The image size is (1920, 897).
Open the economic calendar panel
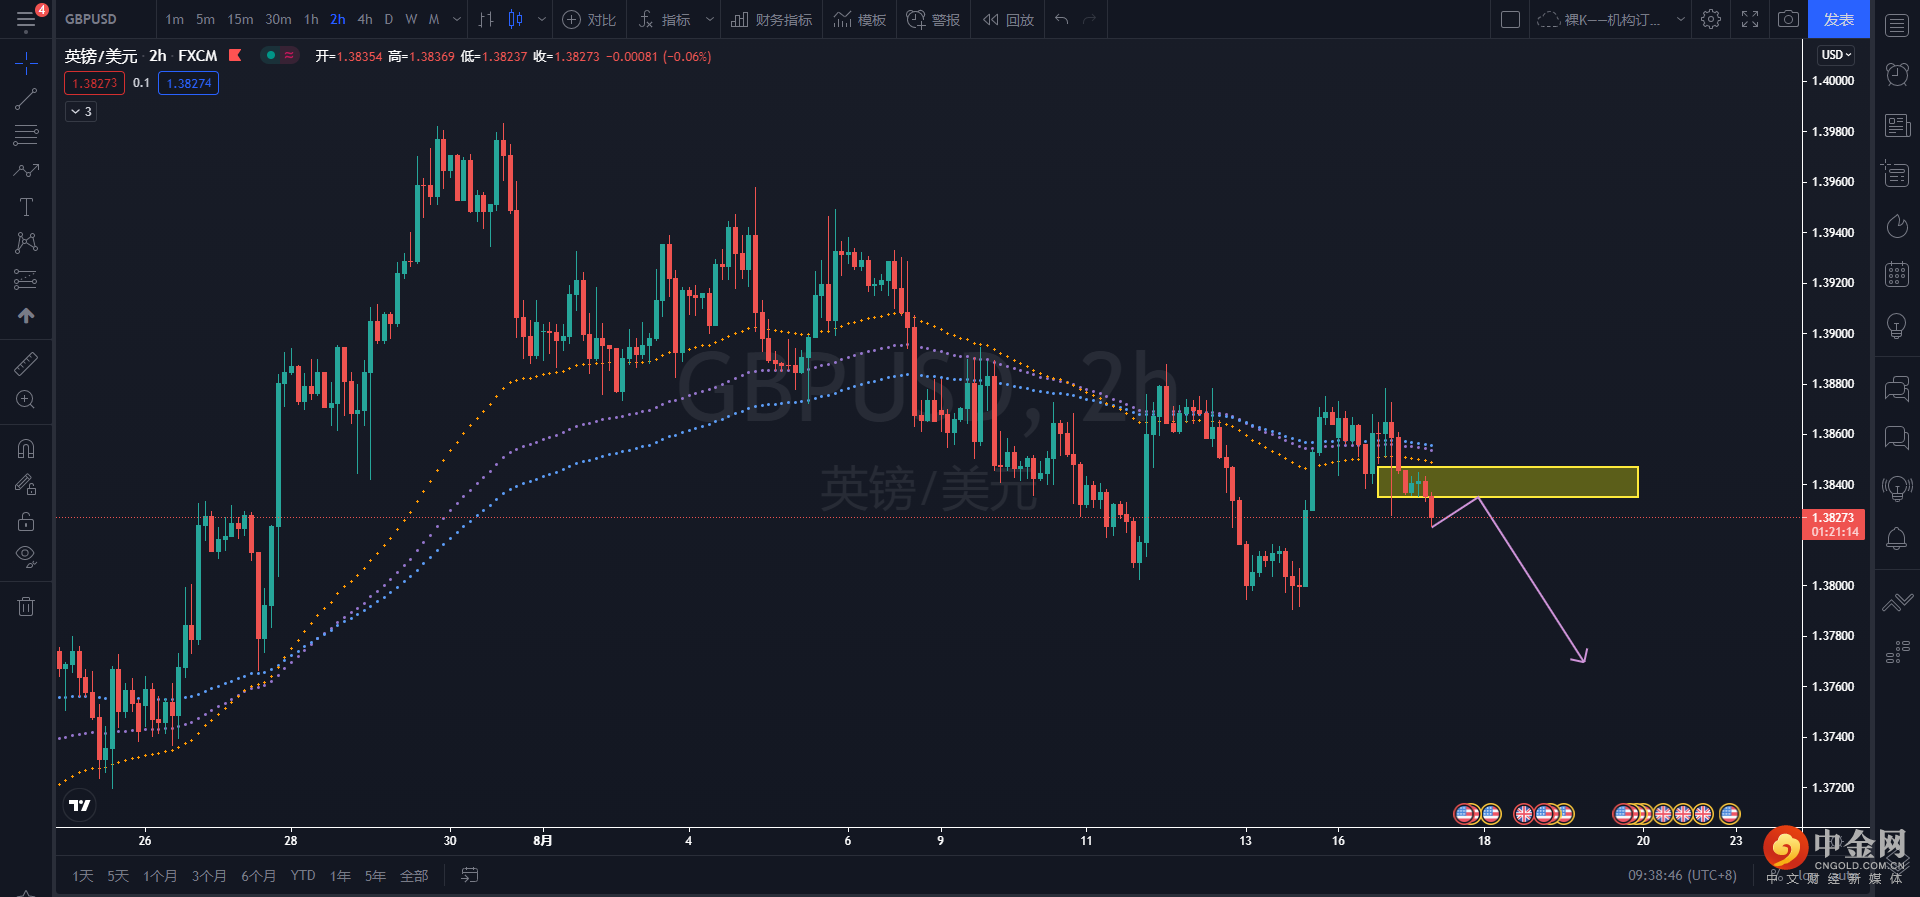click(1897, 274)
